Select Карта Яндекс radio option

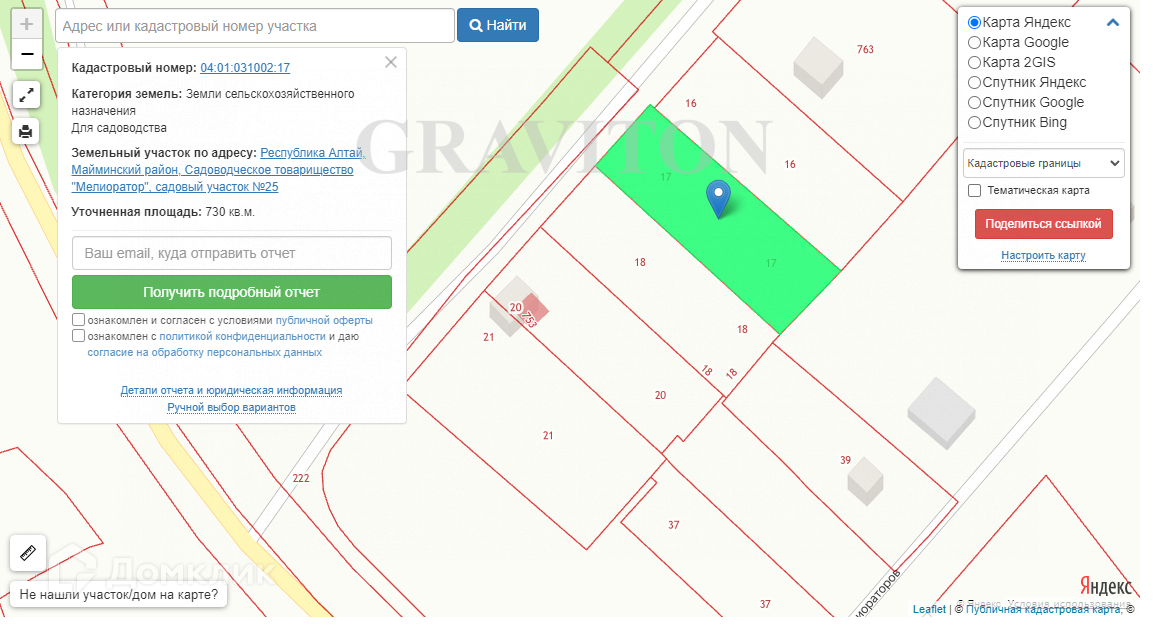(975, 23)
